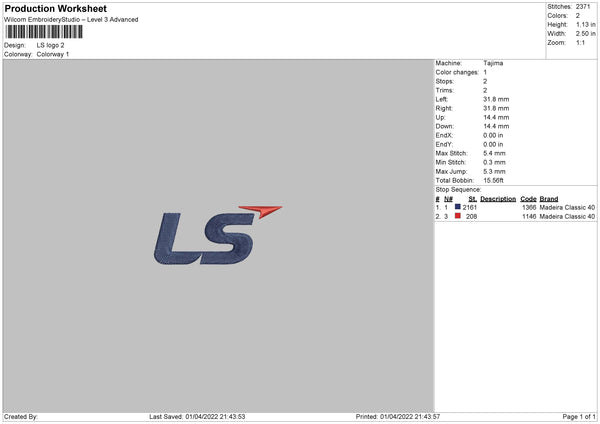The width and height of the screenshot is (600, 424).
Task: Click the 'Code' column header
Action: point(528,199)
